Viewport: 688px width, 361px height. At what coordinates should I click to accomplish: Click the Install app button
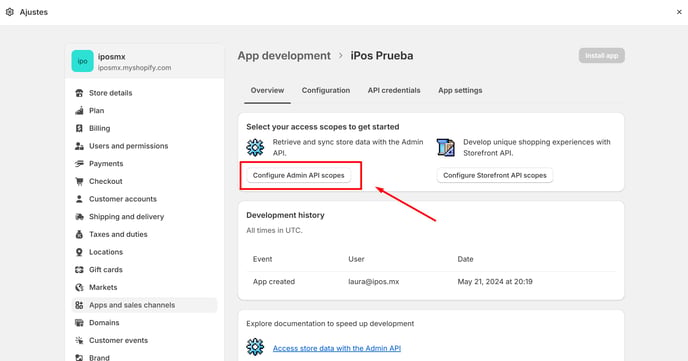pos(602,56)
